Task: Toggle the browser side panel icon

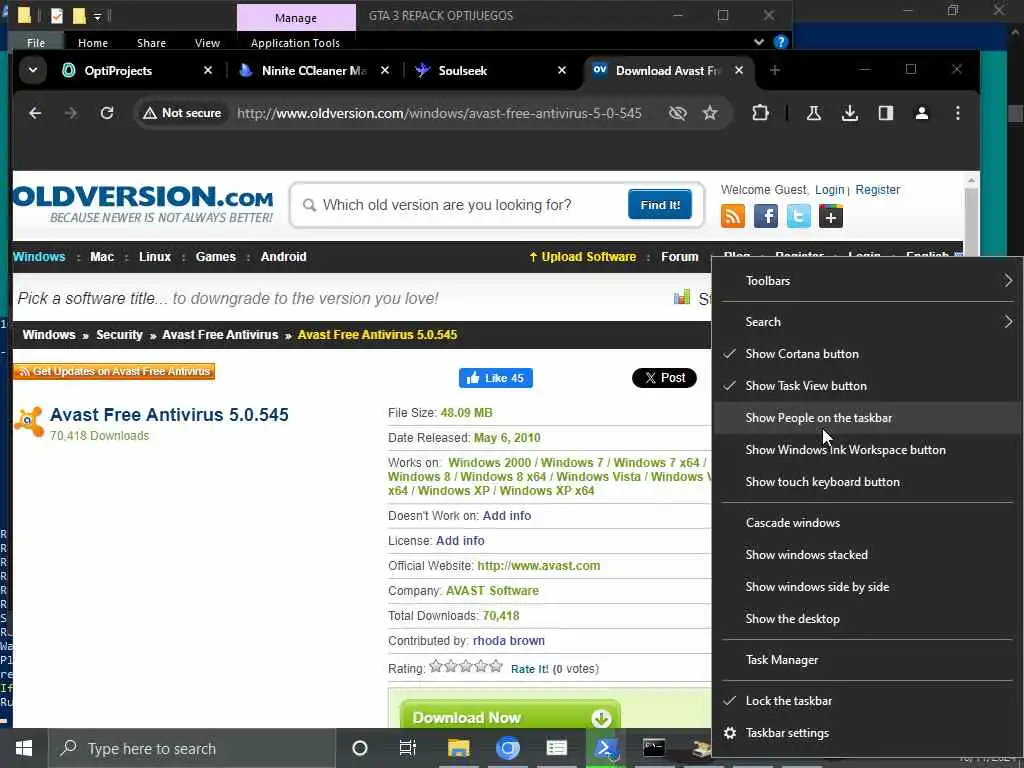Action: 886,113
